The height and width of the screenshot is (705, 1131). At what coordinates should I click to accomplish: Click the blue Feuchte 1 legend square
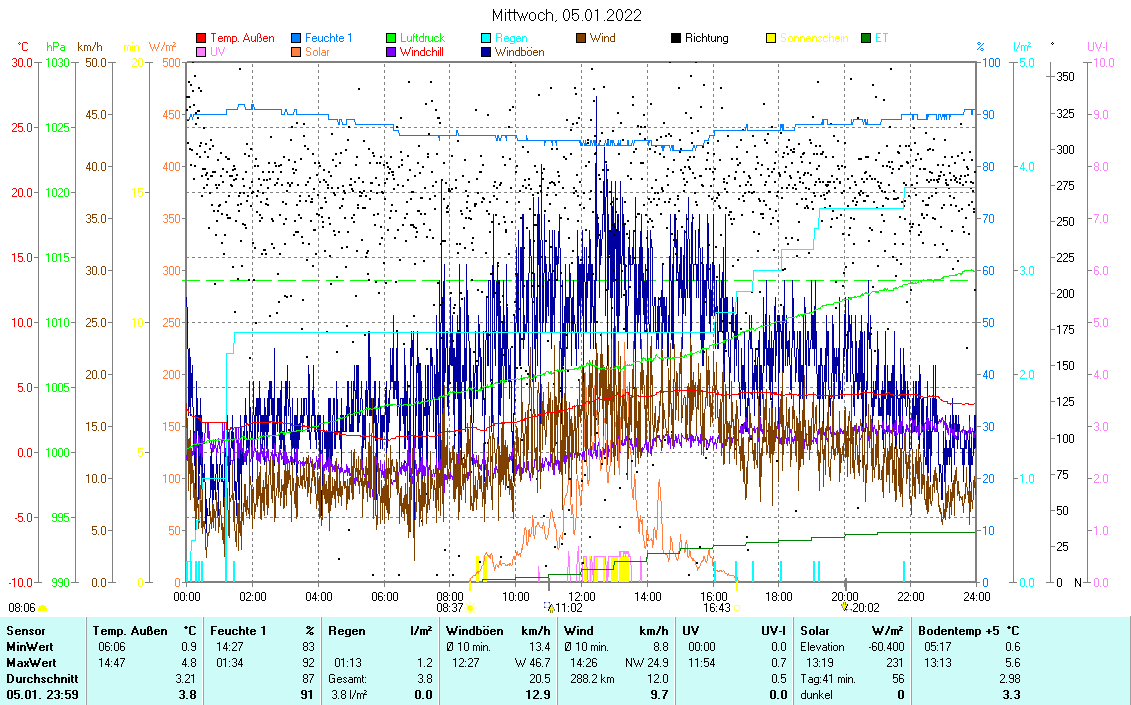297,38
